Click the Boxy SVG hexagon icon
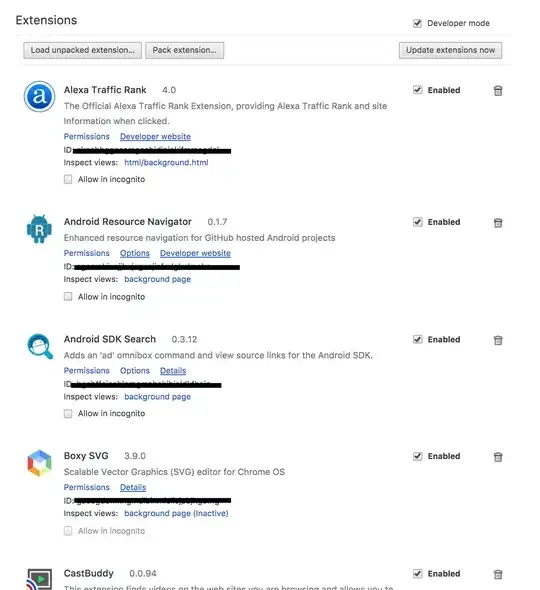Viewport: 540px width, 590px height. click(x=40, y=463)
